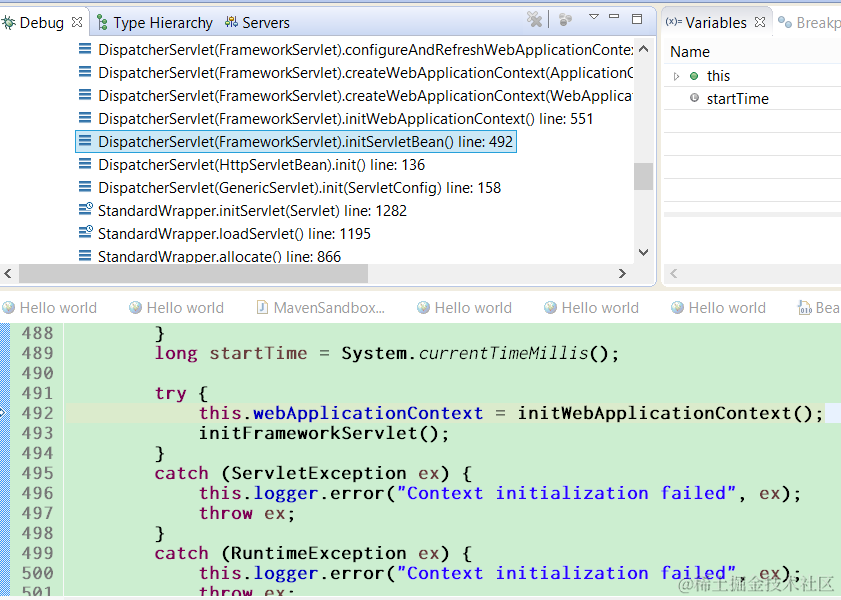Click the grayed Debug toolbar icon beside Remove All
841x600 pixels.
tap(565, 20)
